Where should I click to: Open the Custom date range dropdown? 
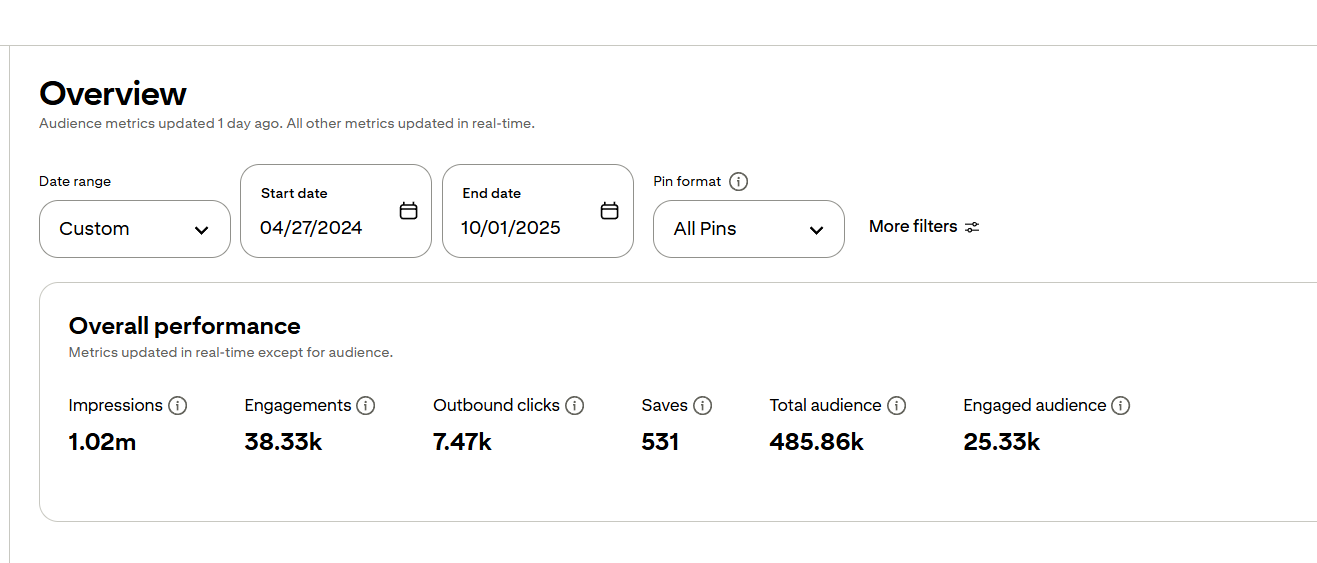[135, 229]
